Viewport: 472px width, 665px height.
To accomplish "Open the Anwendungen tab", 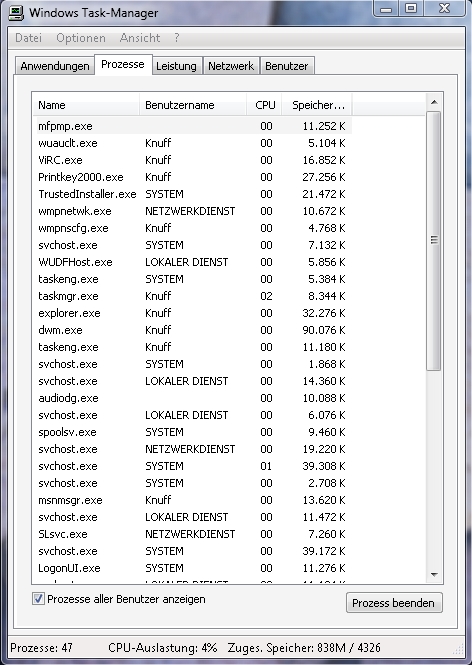I will [55, 66].
